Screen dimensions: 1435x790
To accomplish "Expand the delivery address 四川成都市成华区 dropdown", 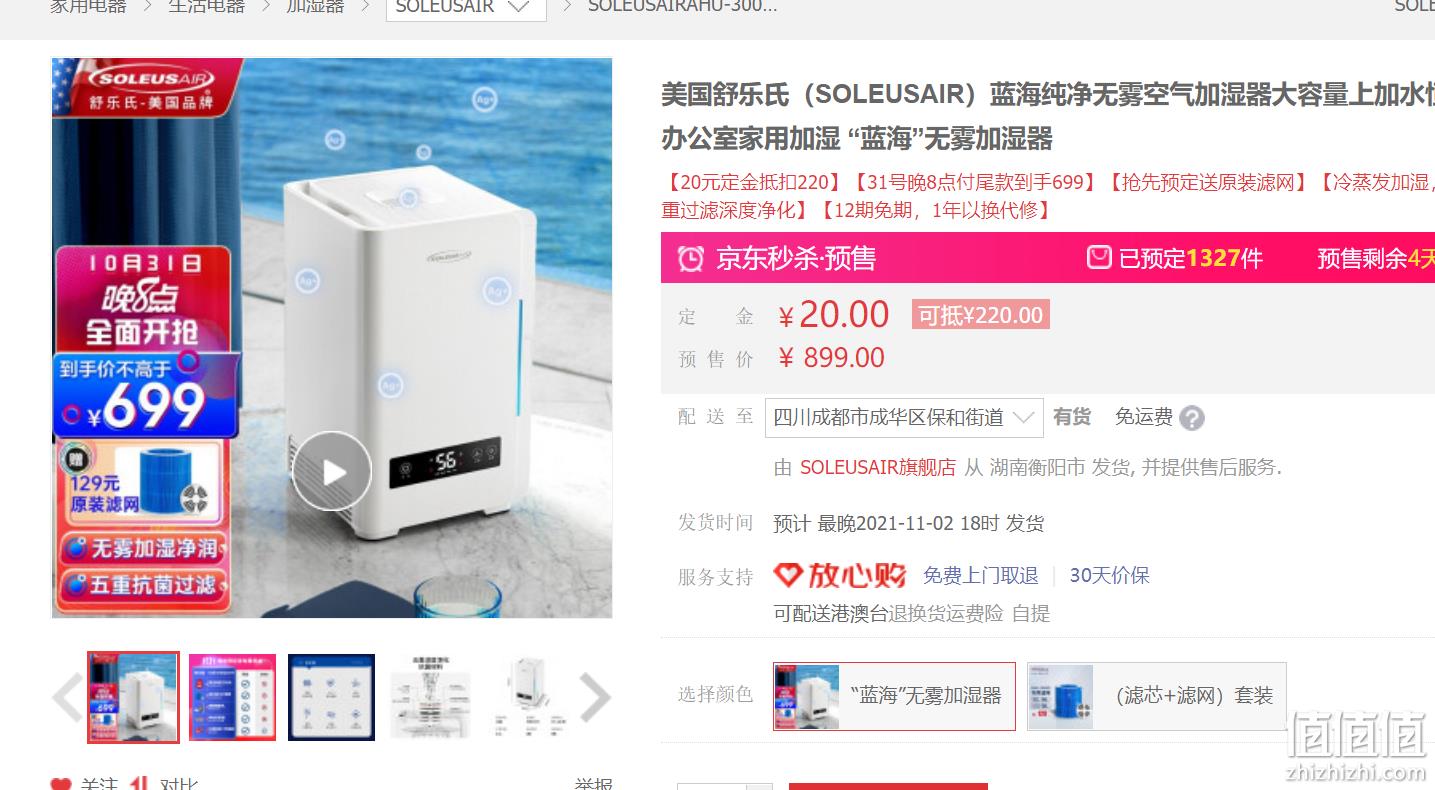I will coord(904,417).
